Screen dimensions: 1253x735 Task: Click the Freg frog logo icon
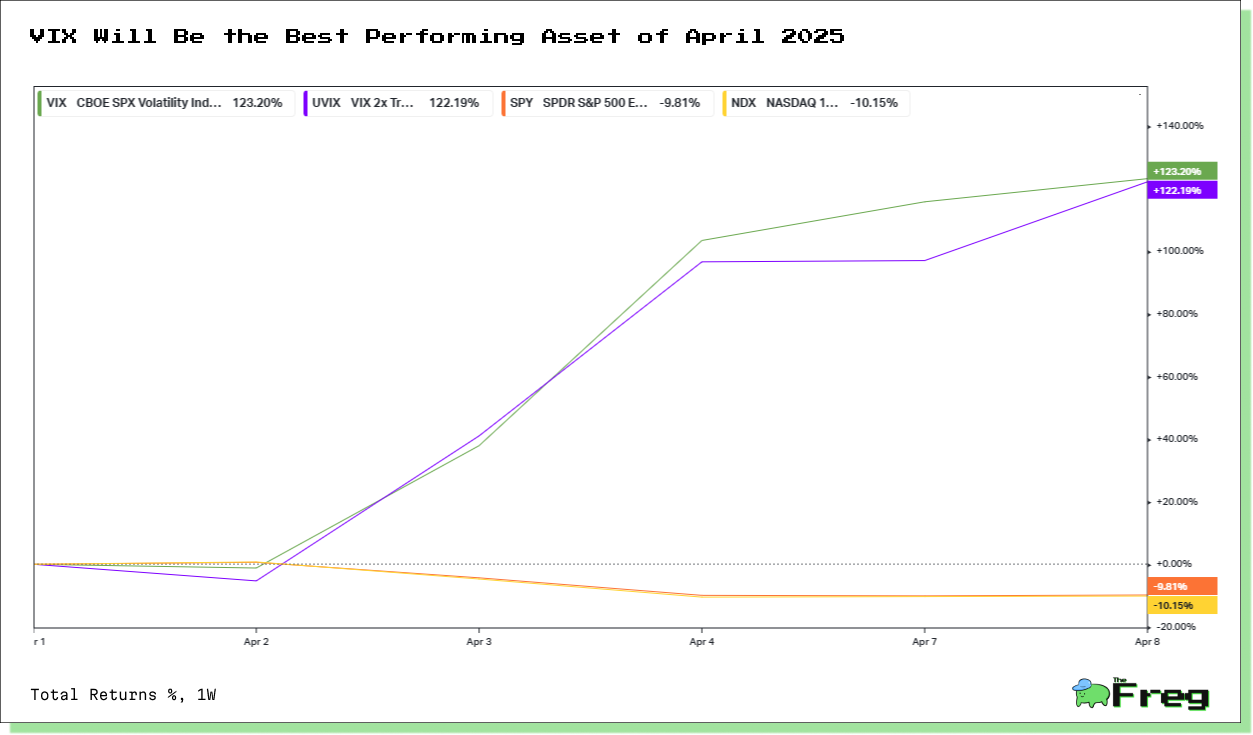pyautogui.click(x=1090, y=693)
